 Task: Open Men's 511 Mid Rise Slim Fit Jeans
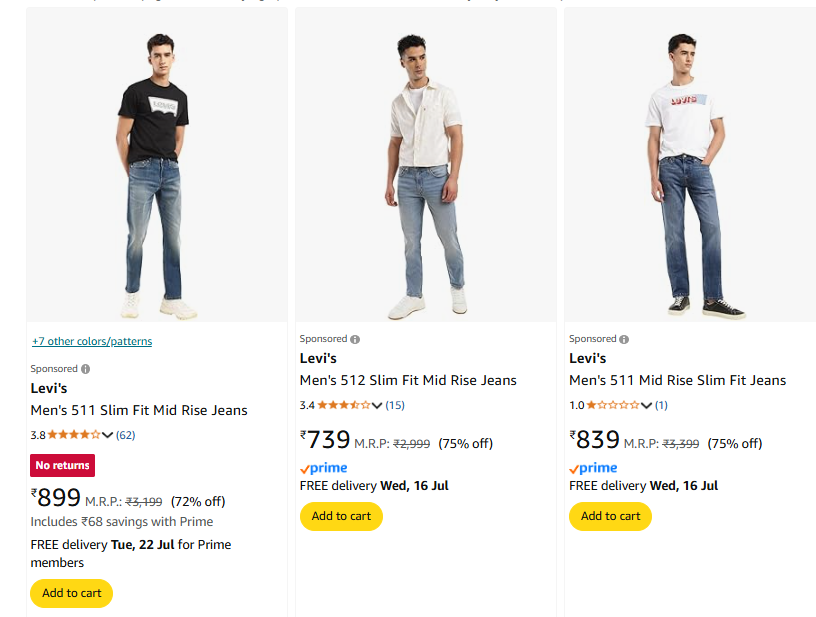click(x=677, y=380)
